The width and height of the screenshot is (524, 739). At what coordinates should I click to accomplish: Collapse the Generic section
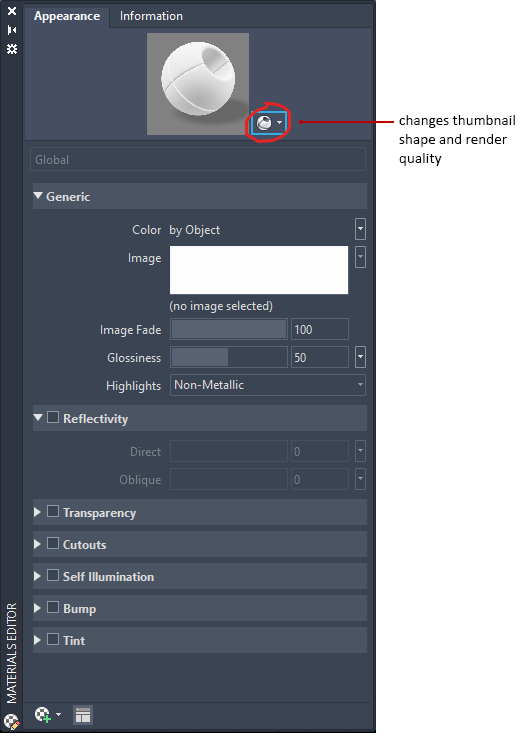click(x=38, y=195)
